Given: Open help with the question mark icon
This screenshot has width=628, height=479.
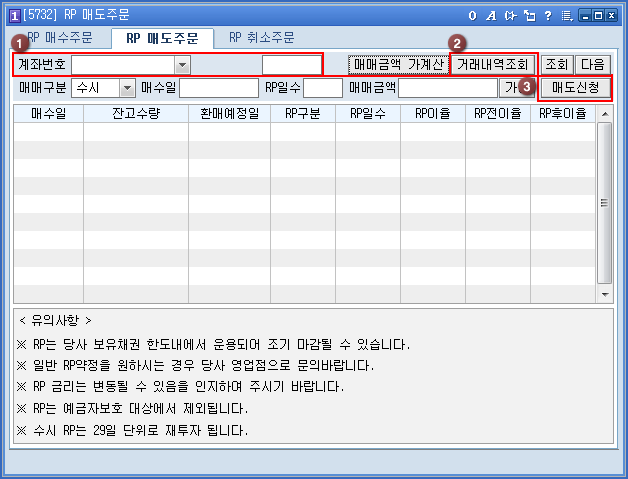Looking at the screenshot, I should pyautogui.click(x=548, y=15).
